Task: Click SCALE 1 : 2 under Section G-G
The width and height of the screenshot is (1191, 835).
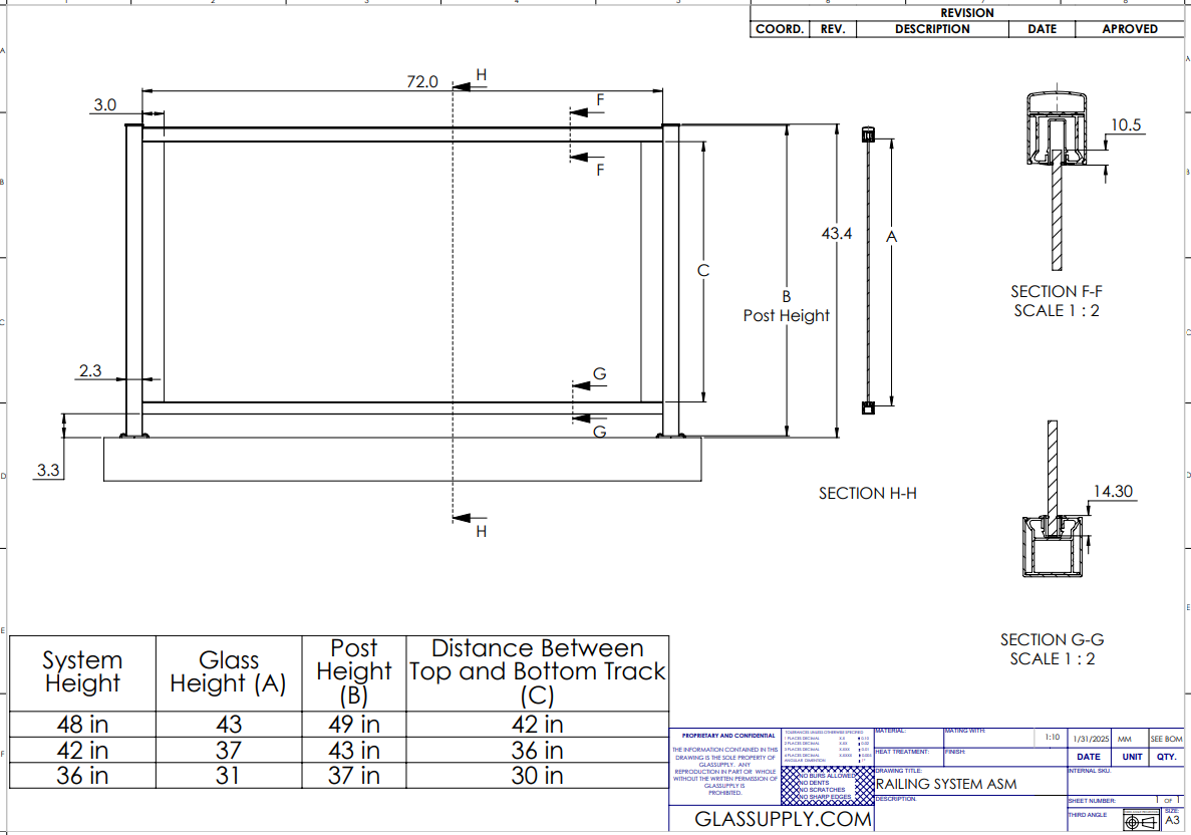Action: (x=1052, y=659)
